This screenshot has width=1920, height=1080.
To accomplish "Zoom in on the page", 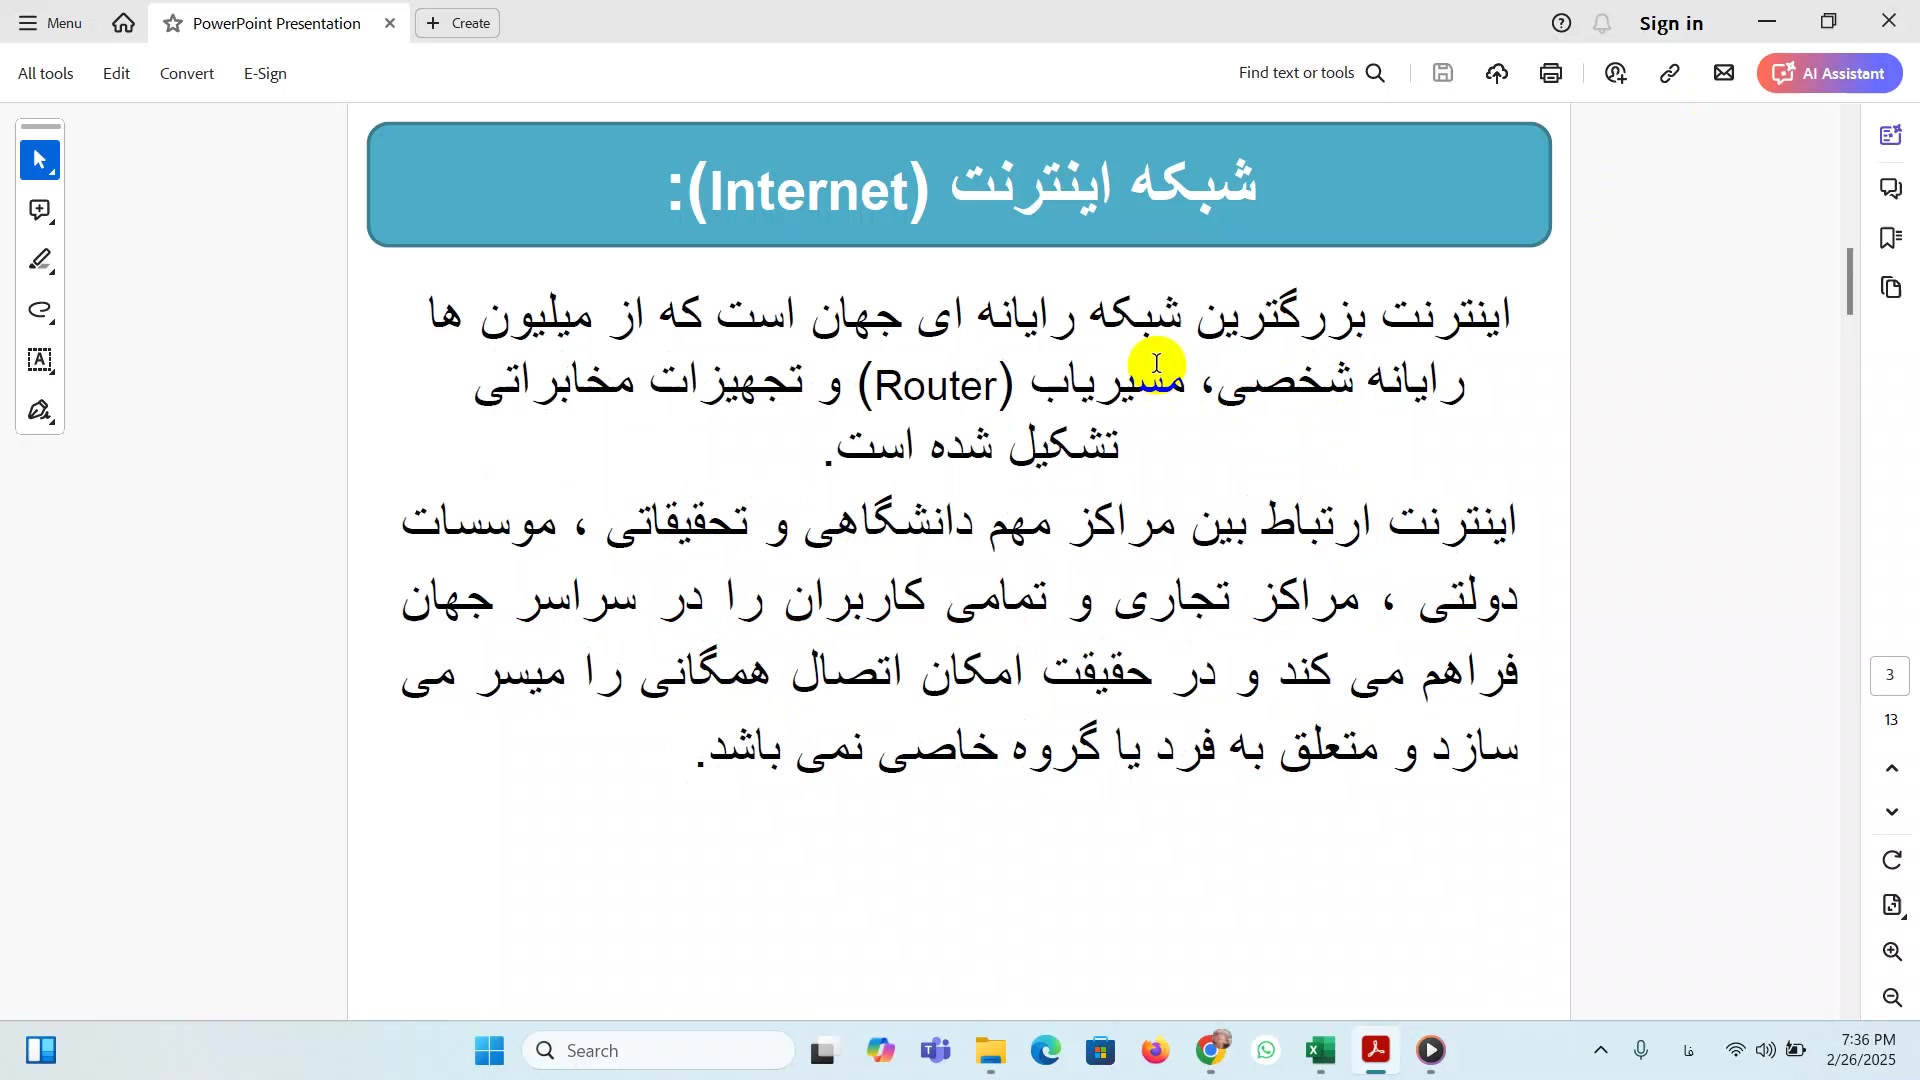I will click(x=1891, y=951).
